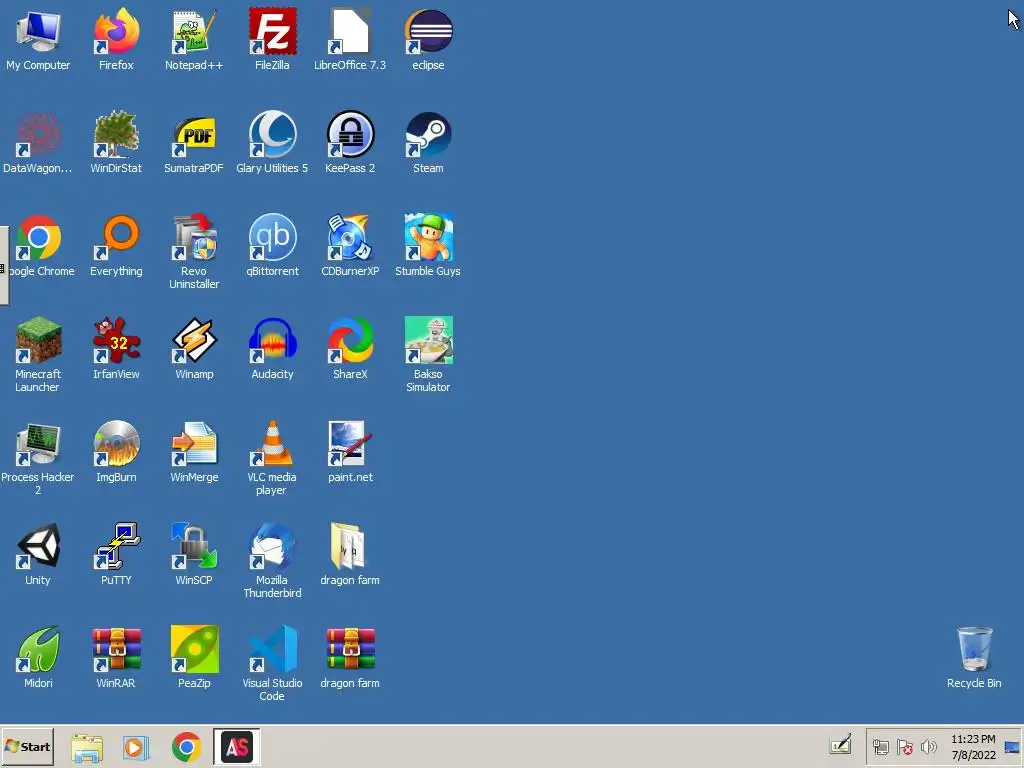Launch Firefox from the desktop
Viewport: 1024px width, 768px height.
116,31
